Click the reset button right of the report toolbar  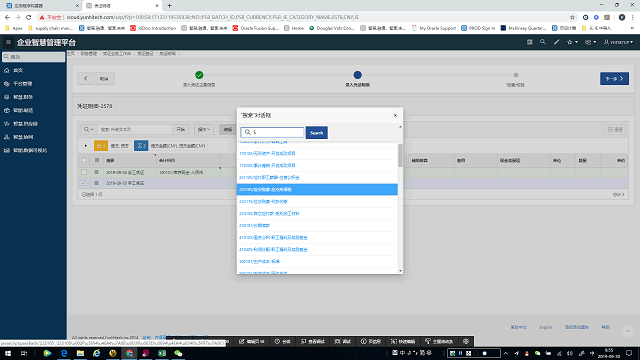click(x=615, y=129)
